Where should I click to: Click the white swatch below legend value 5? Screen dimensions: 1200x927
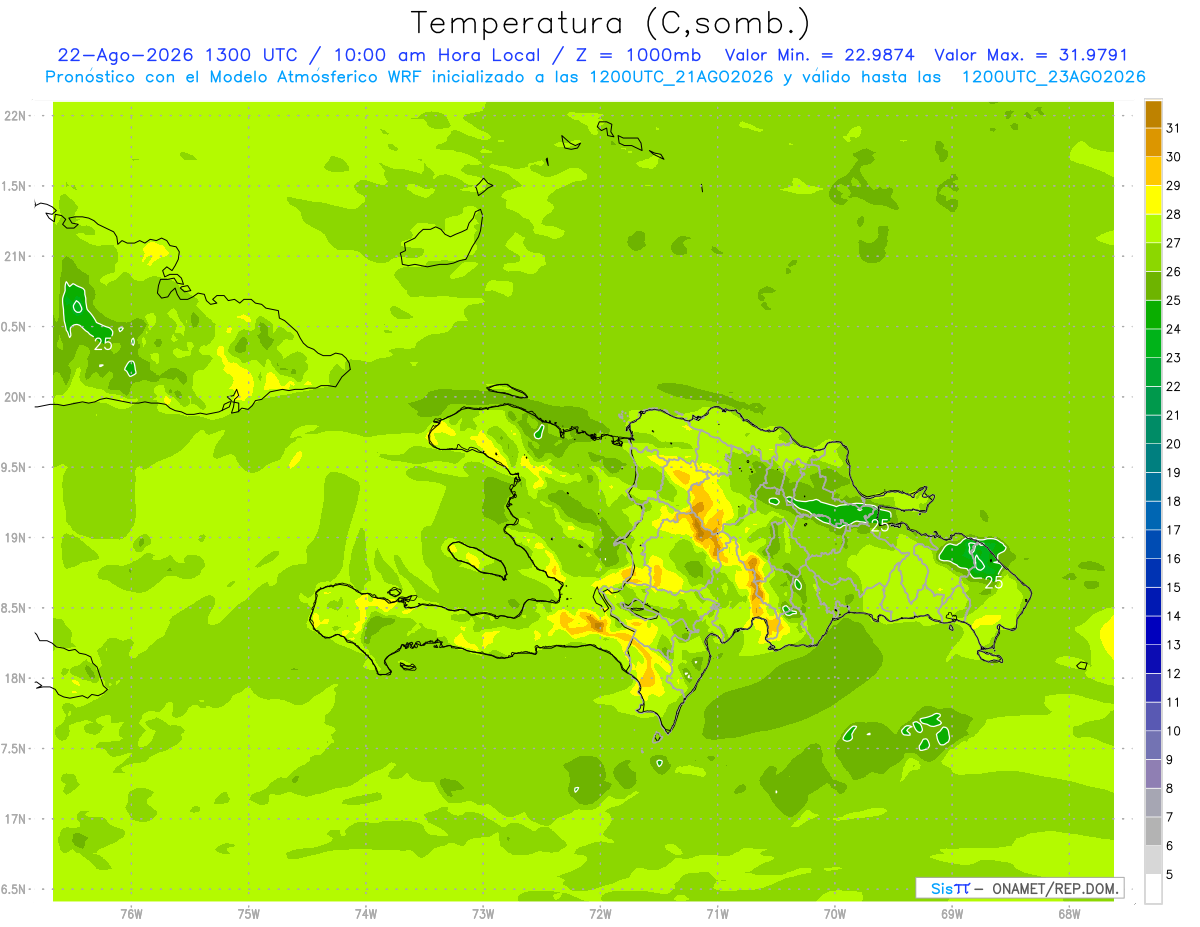click(x=1153, y=889)
